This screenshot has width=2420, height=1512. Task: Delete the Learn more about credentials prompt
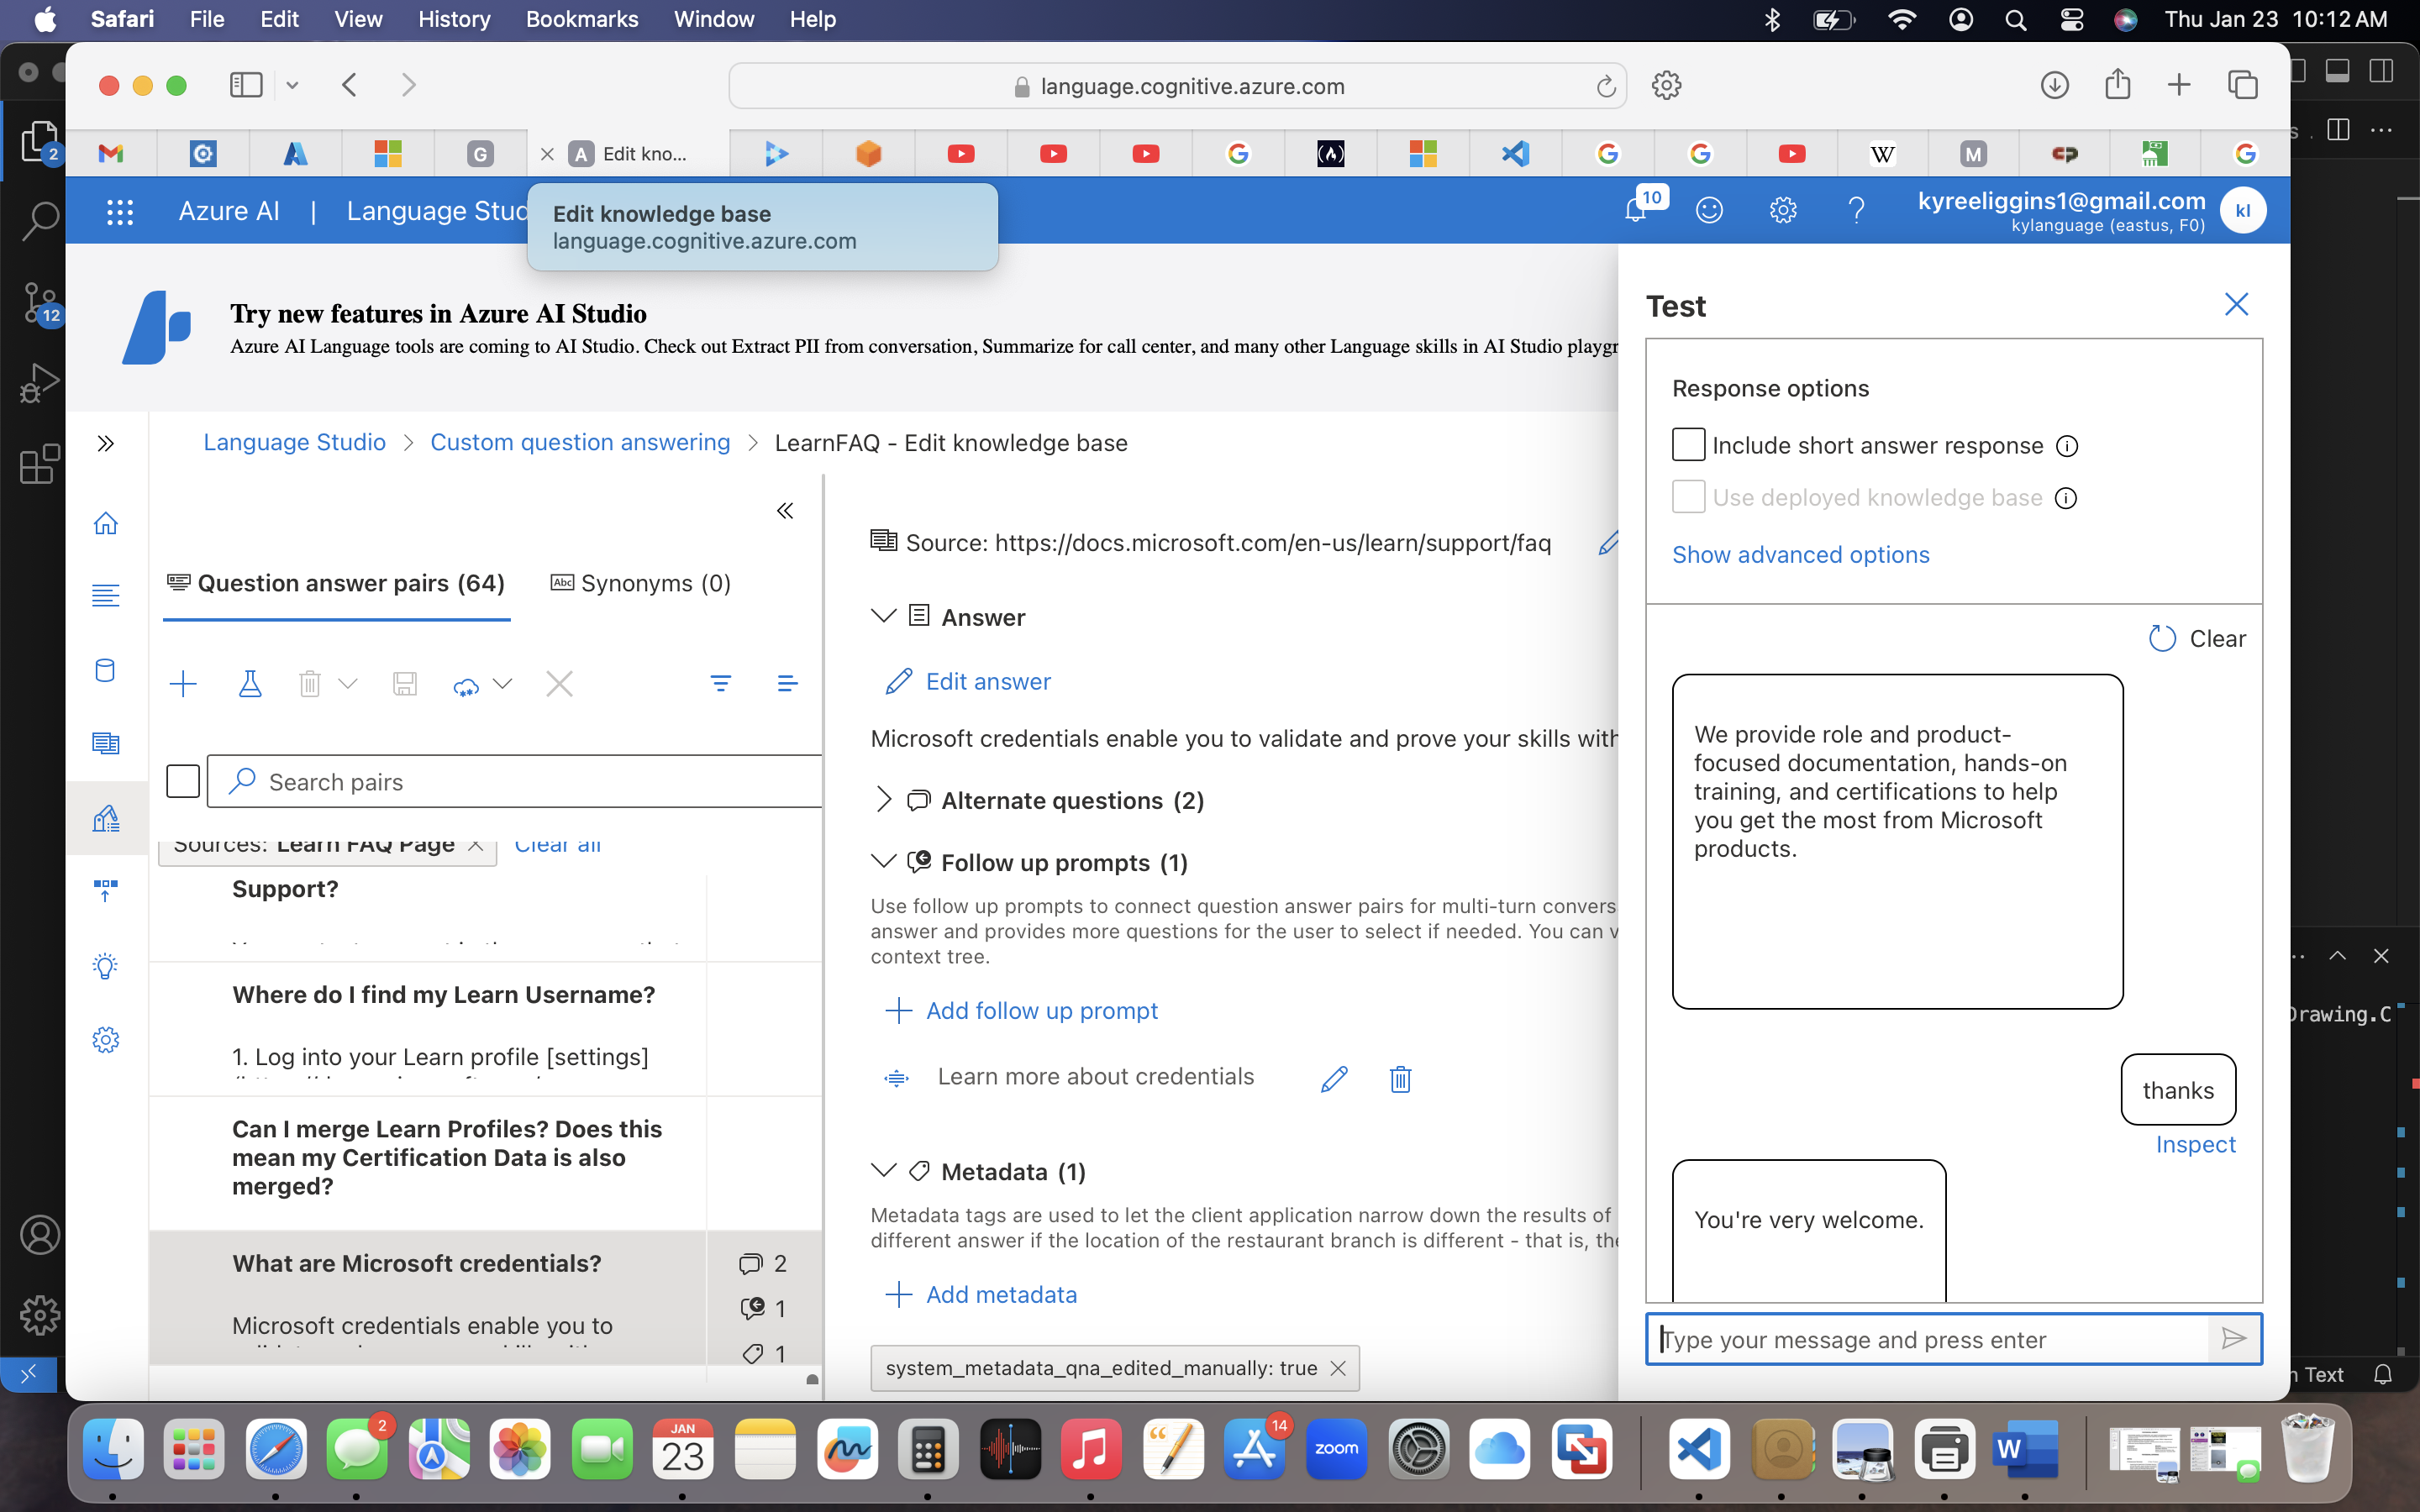point(1400,1079)
